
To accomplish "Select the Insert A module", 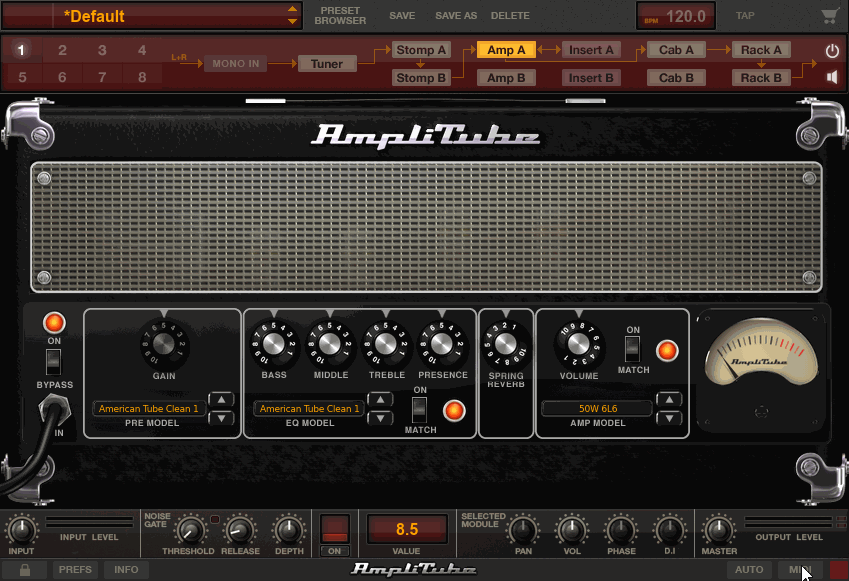I will (591, 50).
